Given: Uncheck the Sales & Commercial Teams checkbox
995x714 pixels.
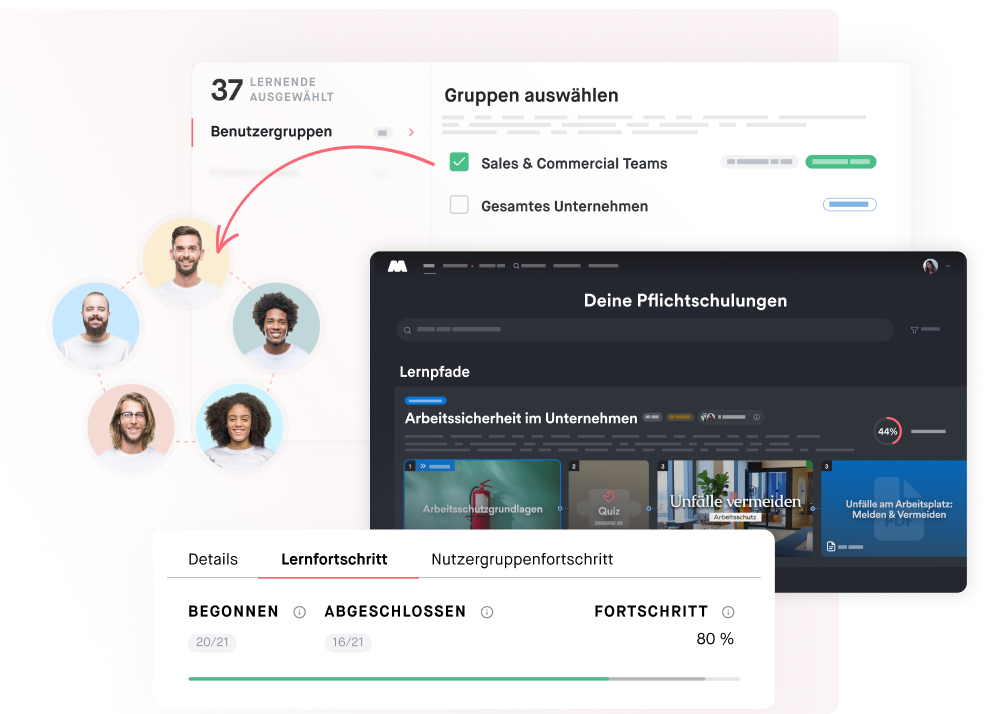Looking at the screenshot, I should coord(459,161).
